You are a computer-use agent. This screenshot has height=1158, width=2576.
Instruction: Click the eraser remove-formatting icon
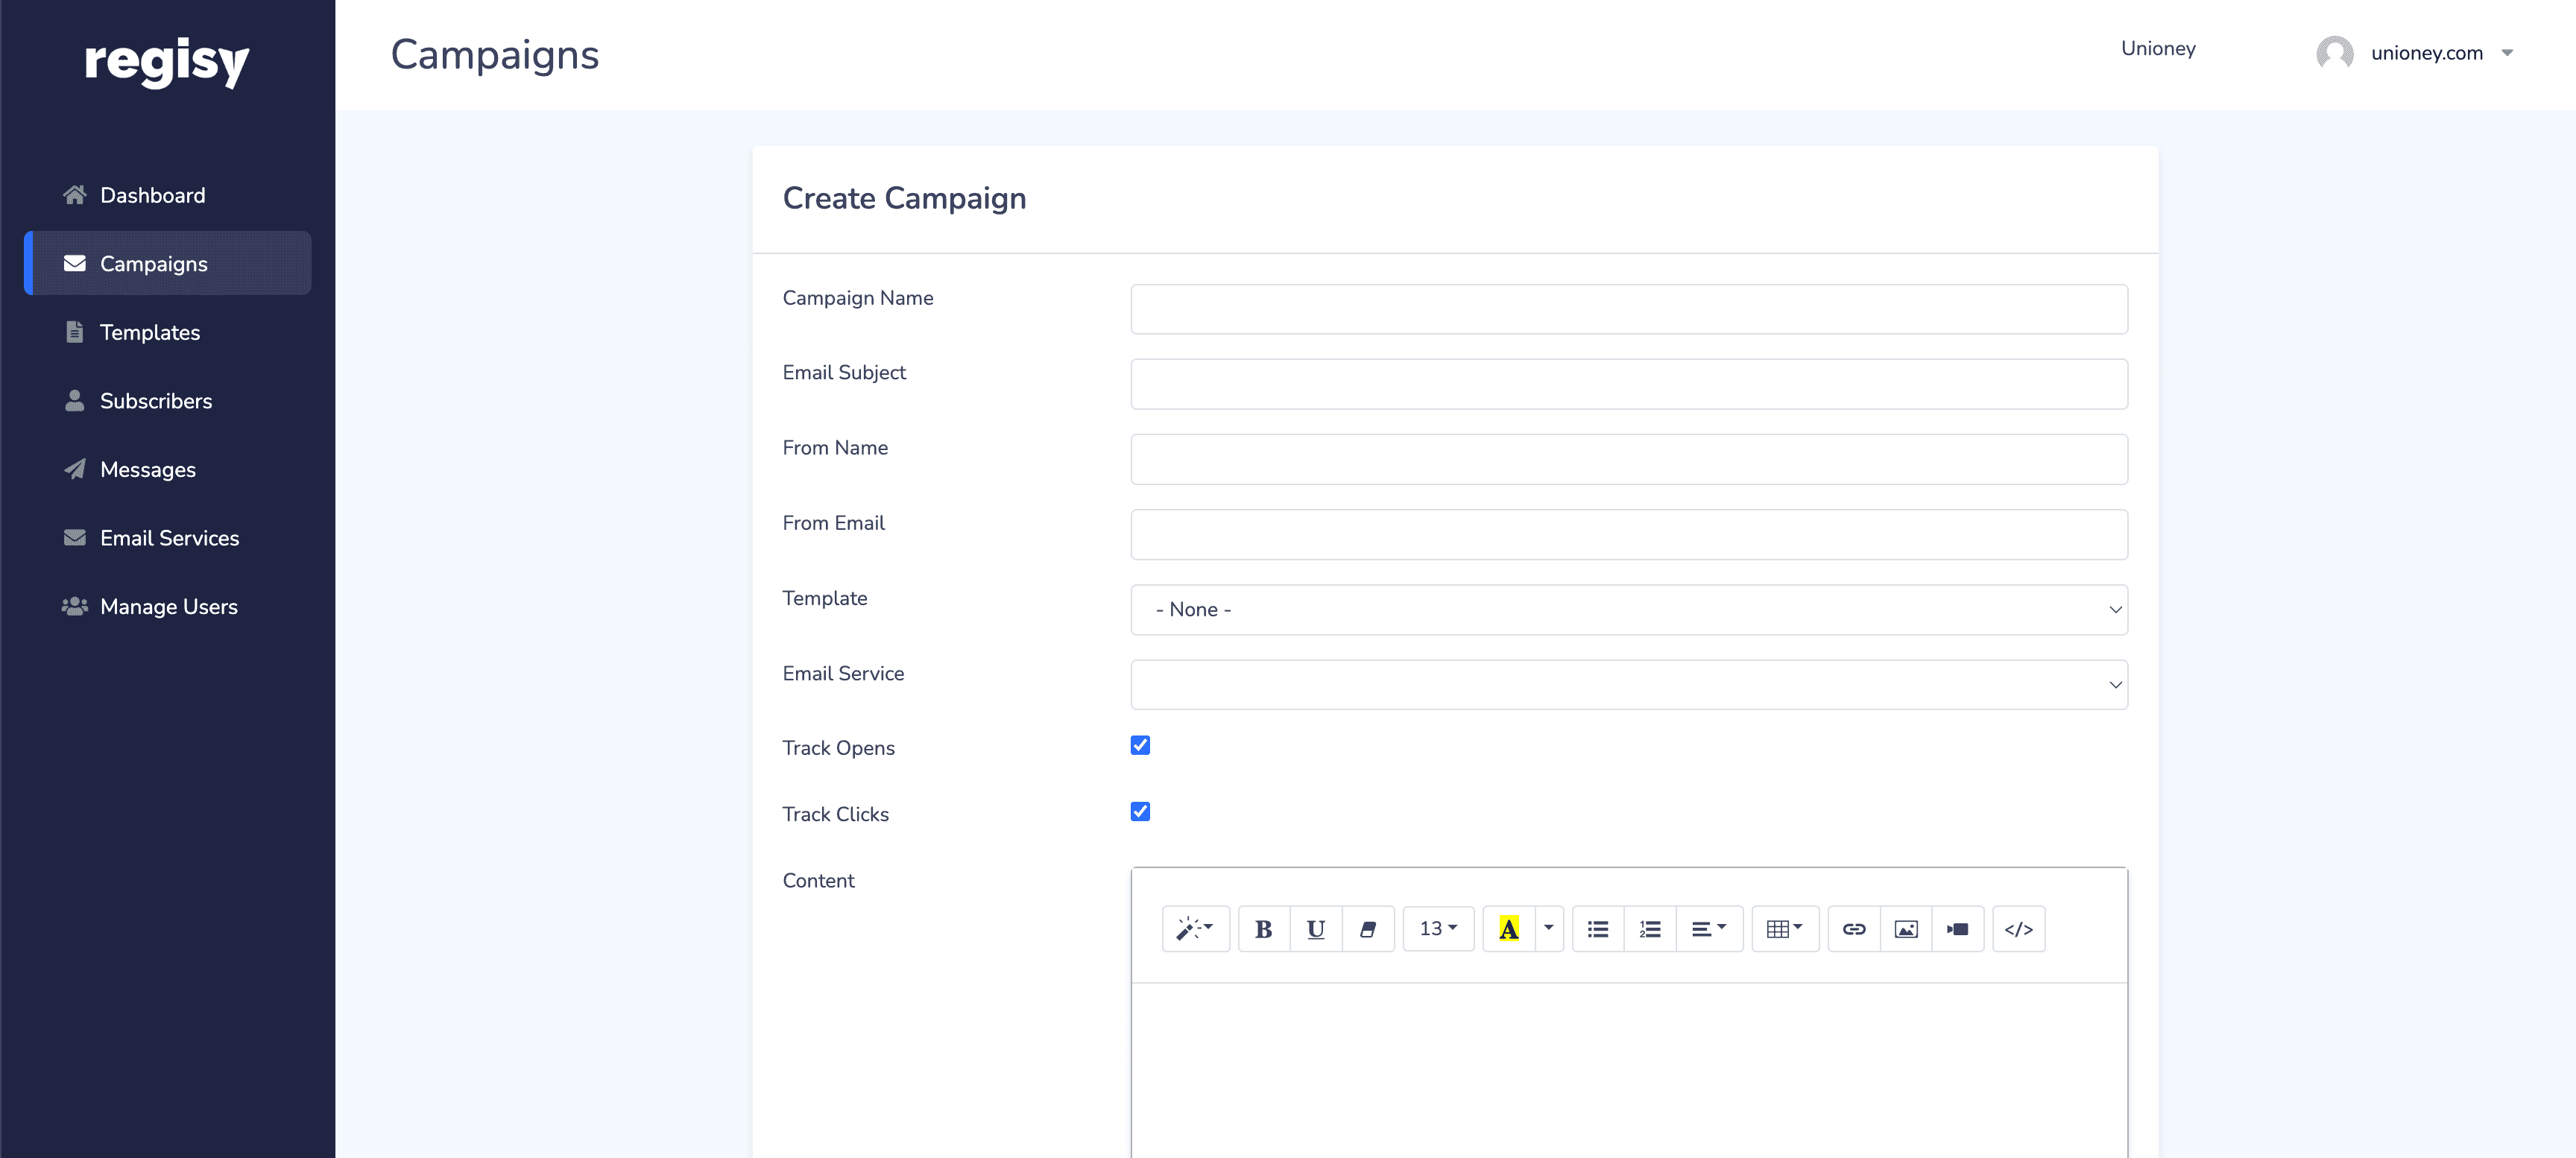pyautogui.click(x=1367, y=929)
